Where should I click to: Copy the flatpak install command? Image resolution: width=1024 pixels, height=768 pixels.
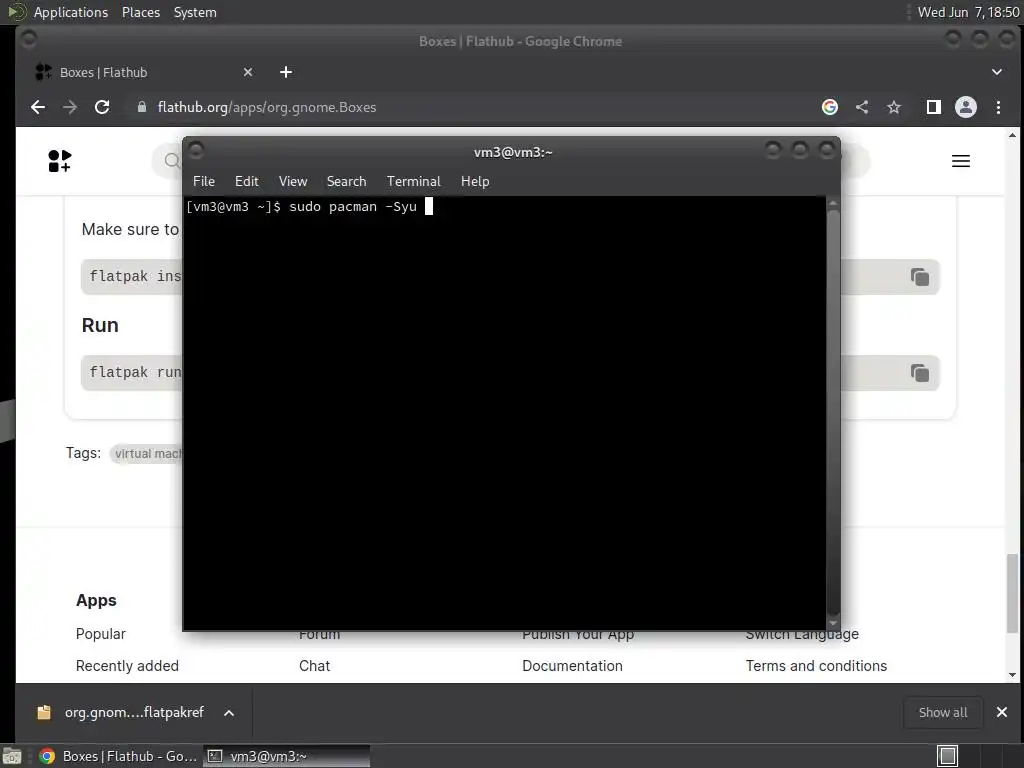tap(920, 277)
